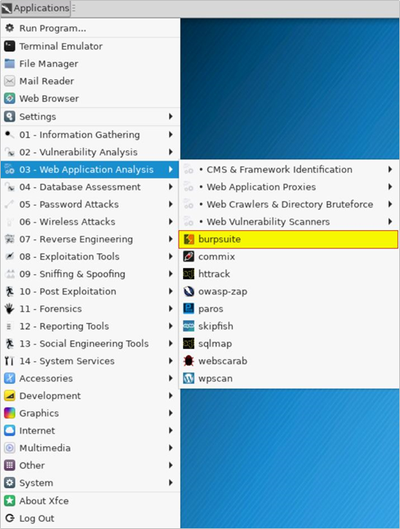This screenshot has height=529, width=400.
Task: Select 03 - Web Application Analysis entry
Action: [90, 170]
